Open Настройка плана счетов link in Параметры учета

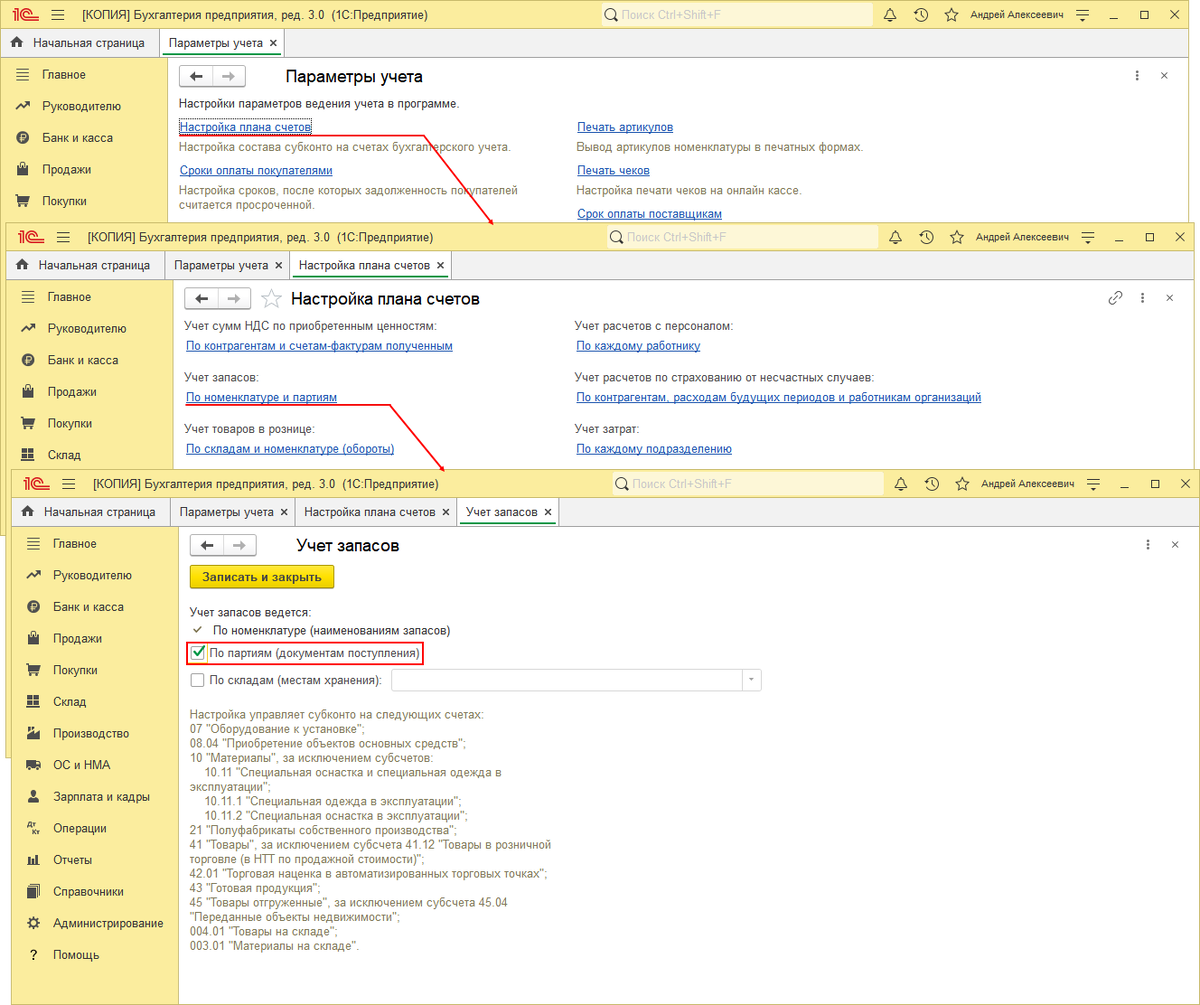click(246, 127)
